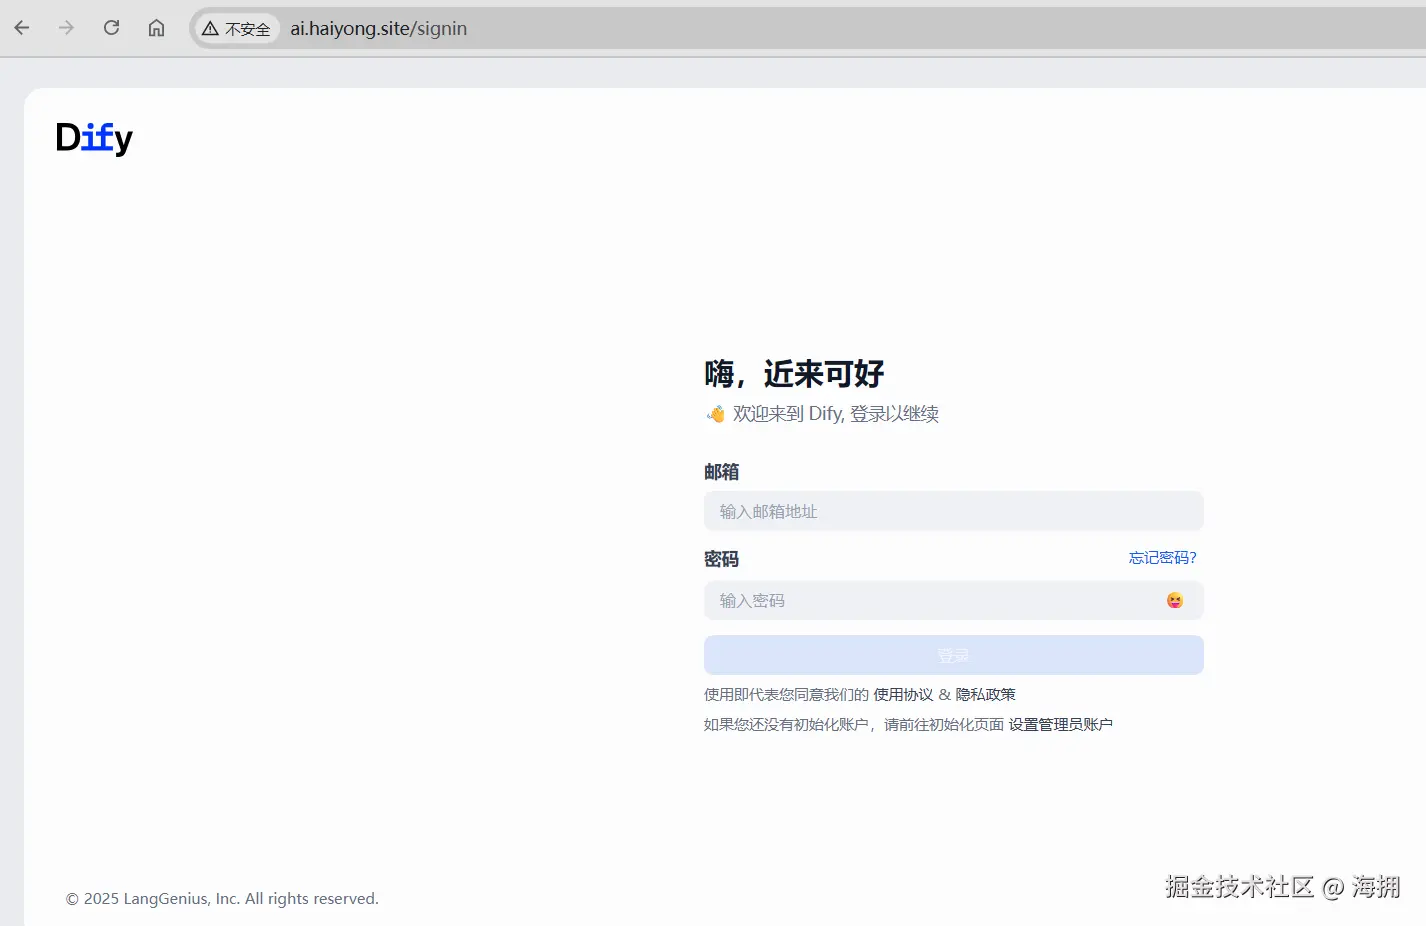Click the 登录 login button
Screen dimensions: 1426x926
(952, 655)
